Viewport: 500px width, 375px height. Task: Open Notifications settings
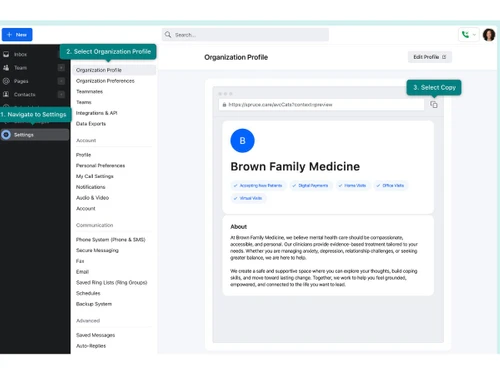point(90,187)
